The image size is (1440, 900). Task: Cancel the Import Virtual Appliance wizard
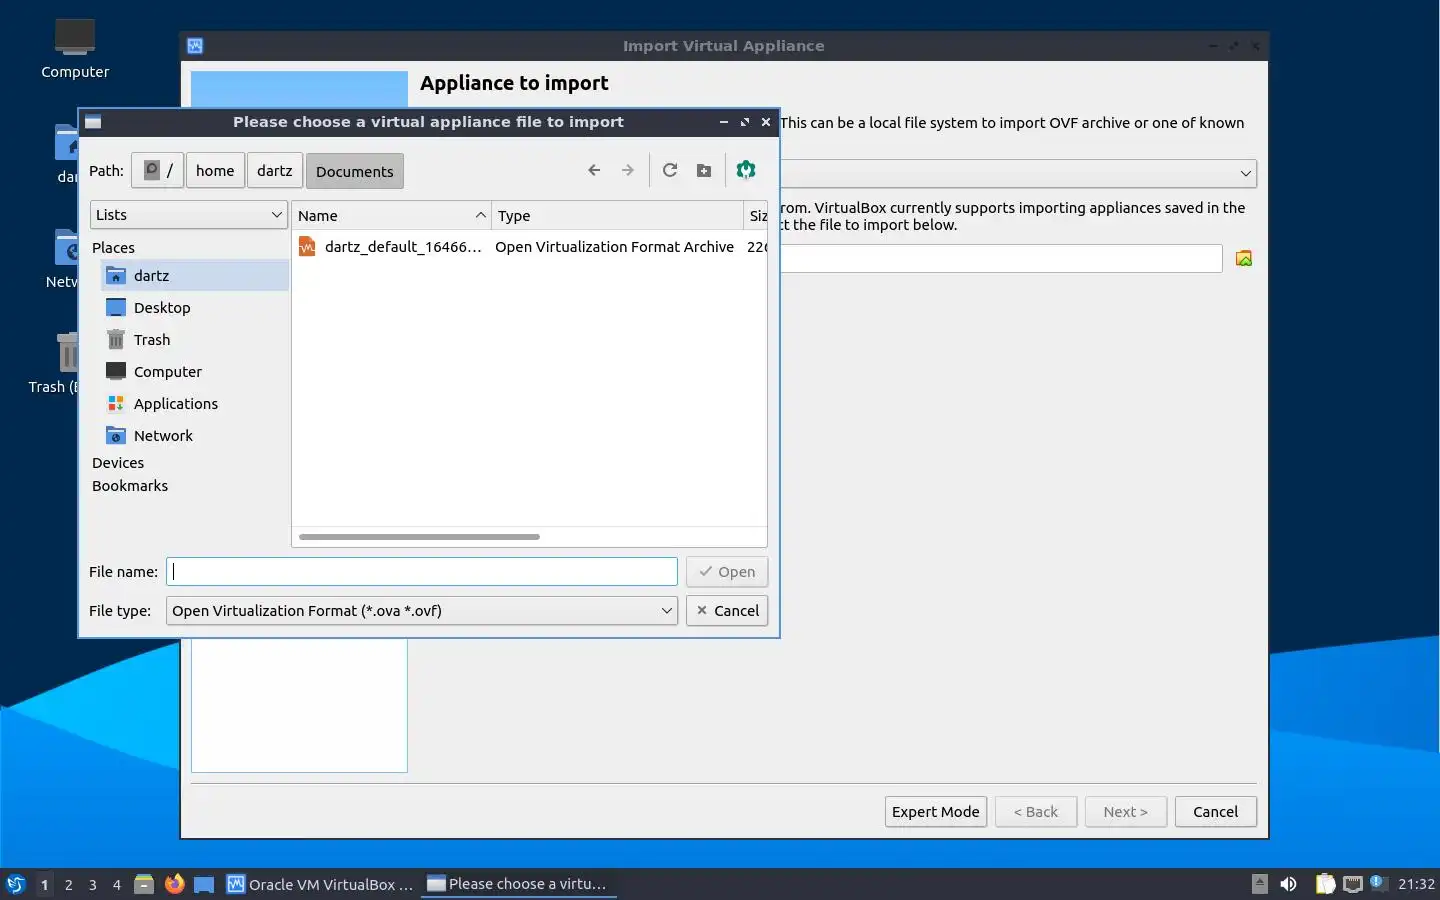1216,812
